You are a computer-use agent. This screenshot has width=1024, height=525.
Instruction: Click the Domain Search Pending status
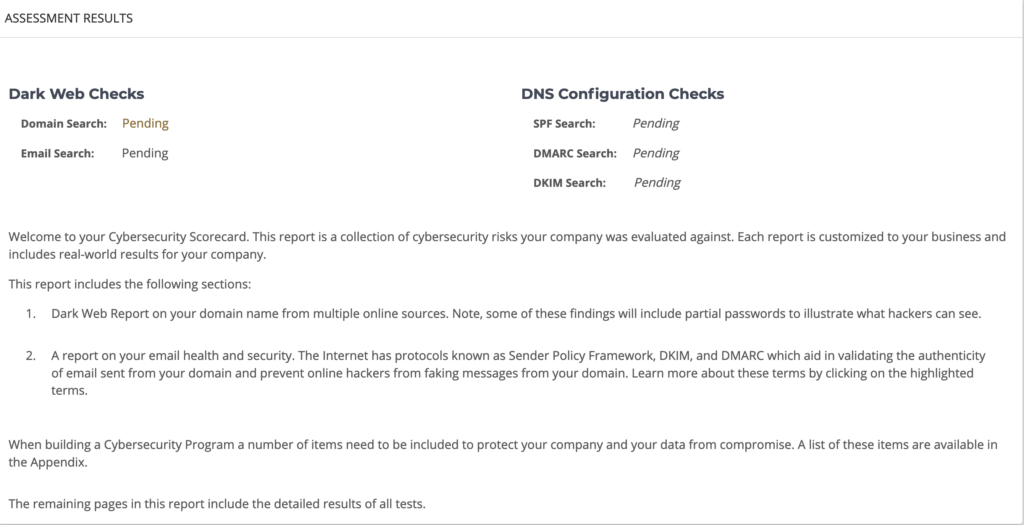[x=145, y=123]
